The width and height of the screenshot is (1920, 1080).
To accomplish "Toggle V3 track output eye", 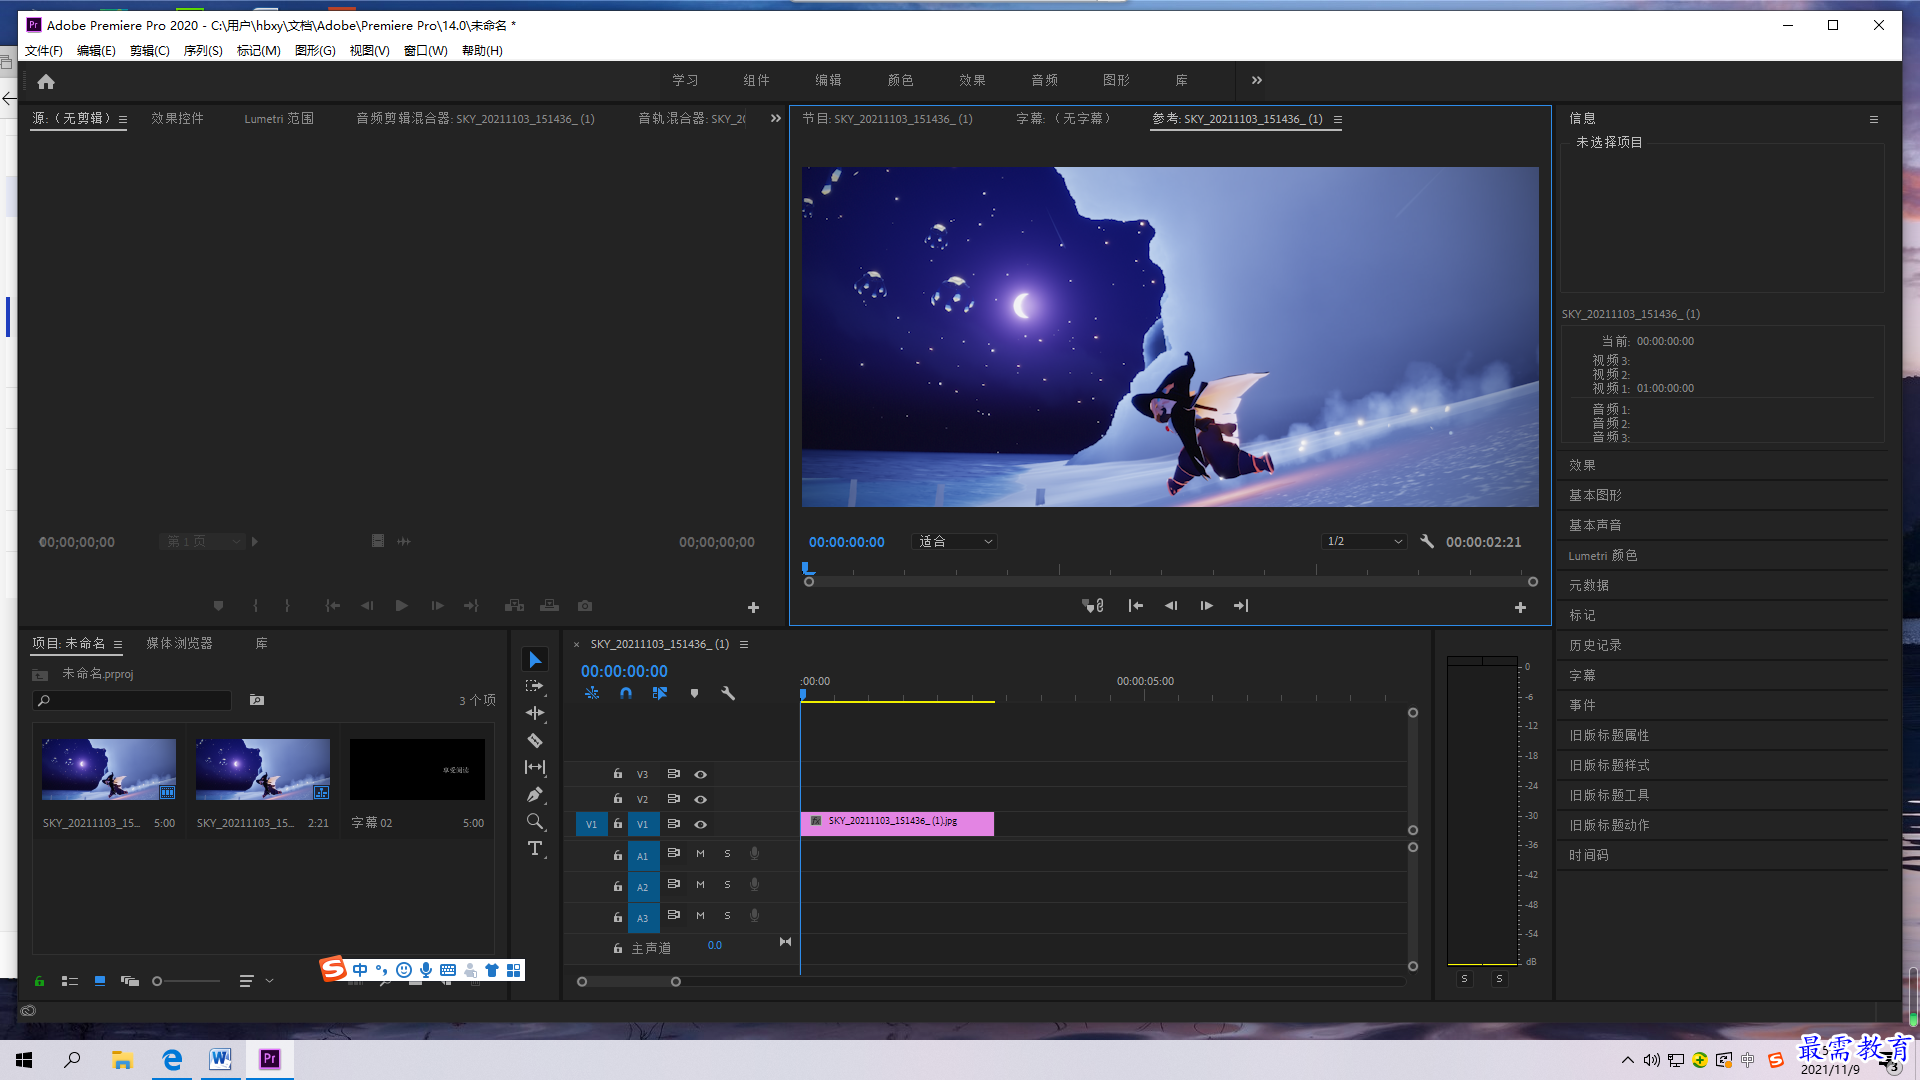I will 701,774.
